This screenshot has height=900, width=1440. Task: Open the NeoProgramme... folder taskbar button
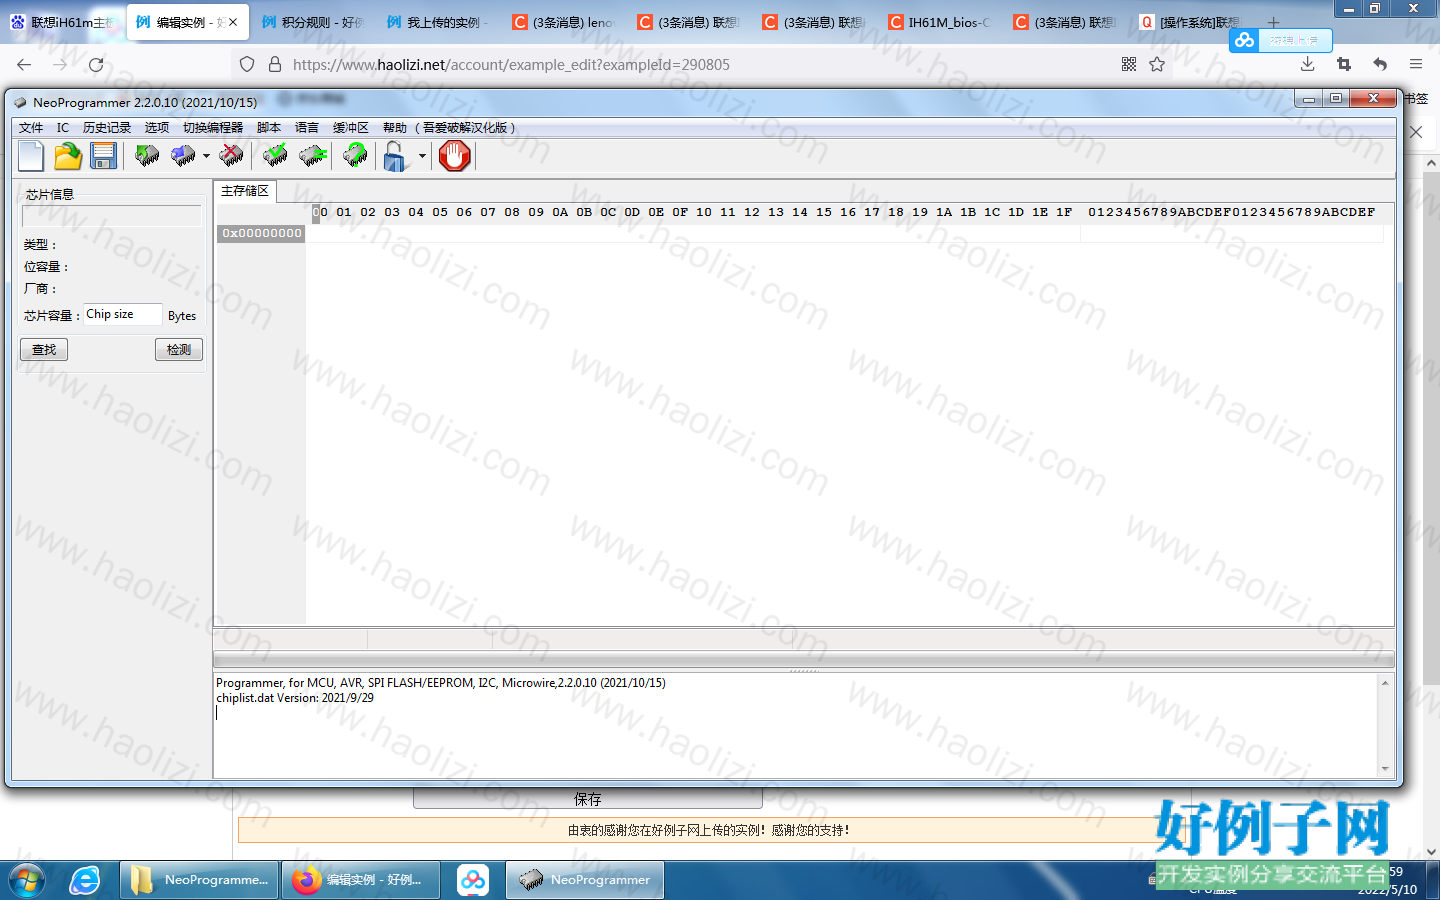(x=199, y=880)
